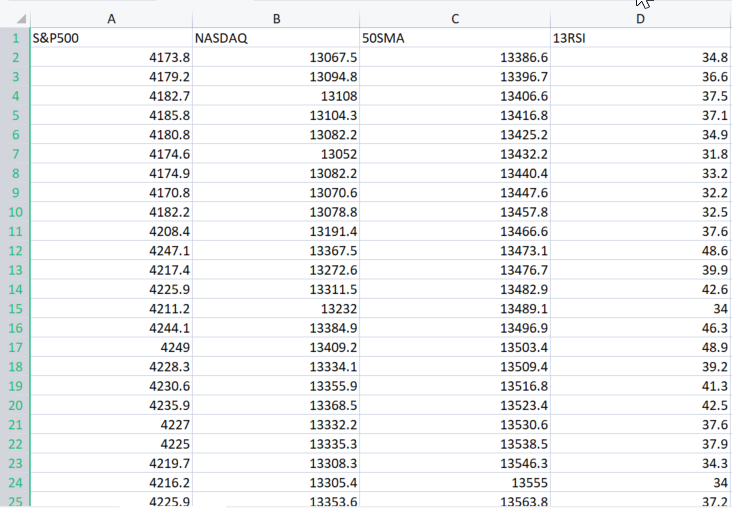Screen dimensions: 732x508
Task: Select cell with value 13523.4
Action: pyautogui.click(x=455, y=405)
